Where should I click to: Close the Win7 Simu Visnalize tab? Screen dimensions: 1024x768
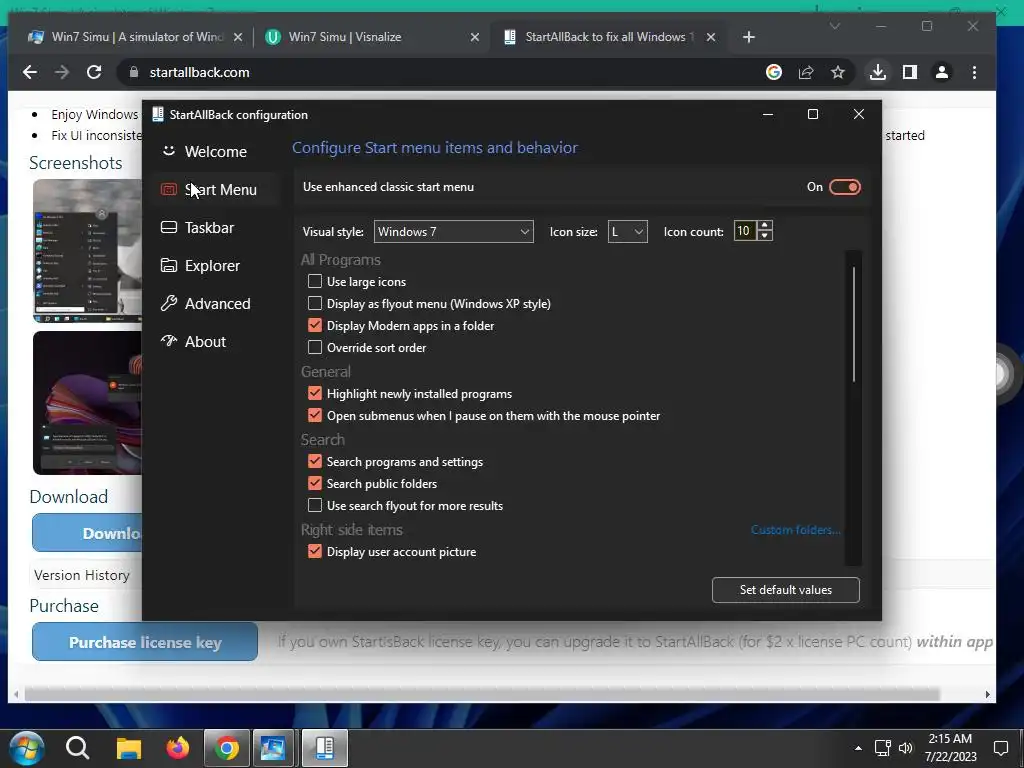(475, 37)
